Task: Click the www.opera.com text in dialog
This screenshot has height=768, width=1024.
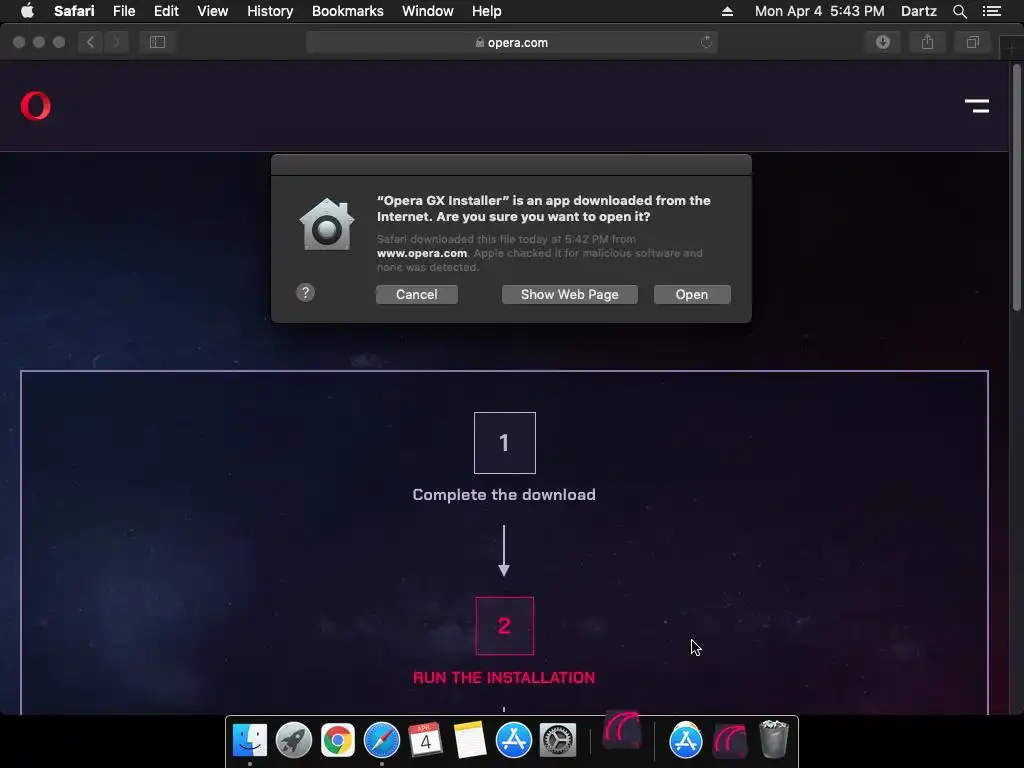Action: pyautogui.click(x=422, y=253)
